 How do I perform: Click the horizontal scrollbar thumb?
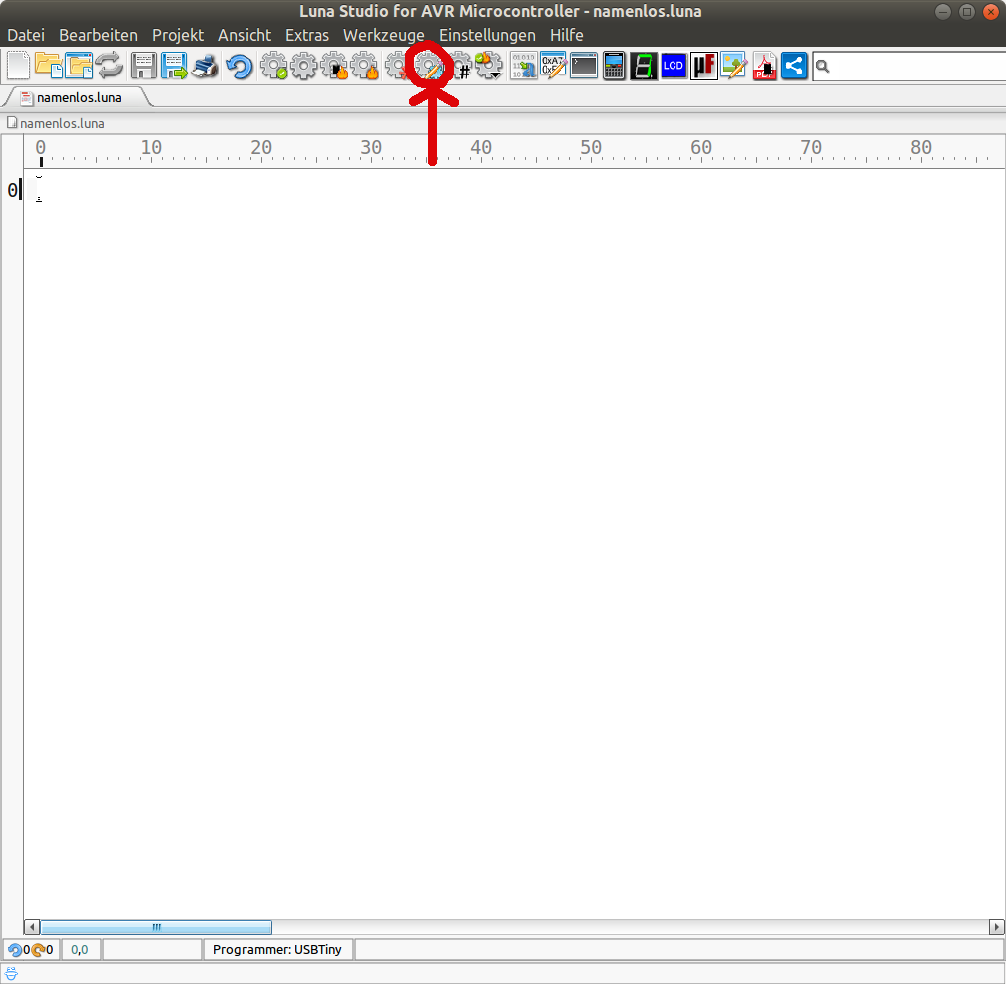[156, 927]
